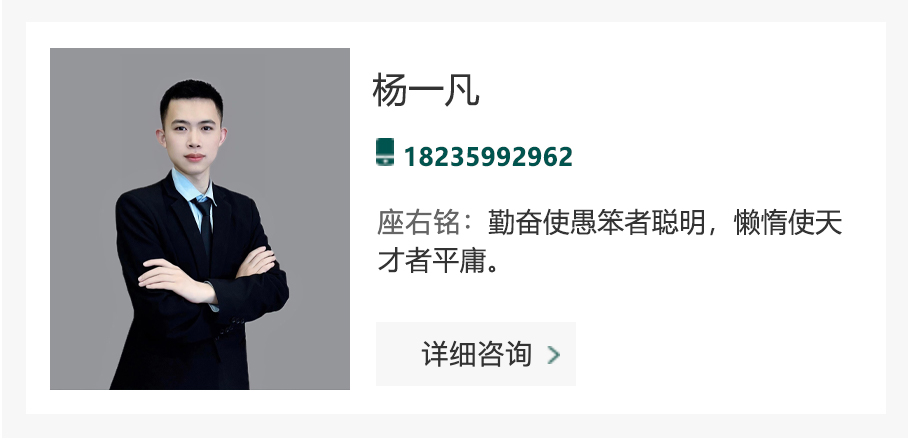Select the phone number 18235992962
Image resolution: width=908 pixels, height=440 pixels.
pyautogui.click(x=488, y=157)
